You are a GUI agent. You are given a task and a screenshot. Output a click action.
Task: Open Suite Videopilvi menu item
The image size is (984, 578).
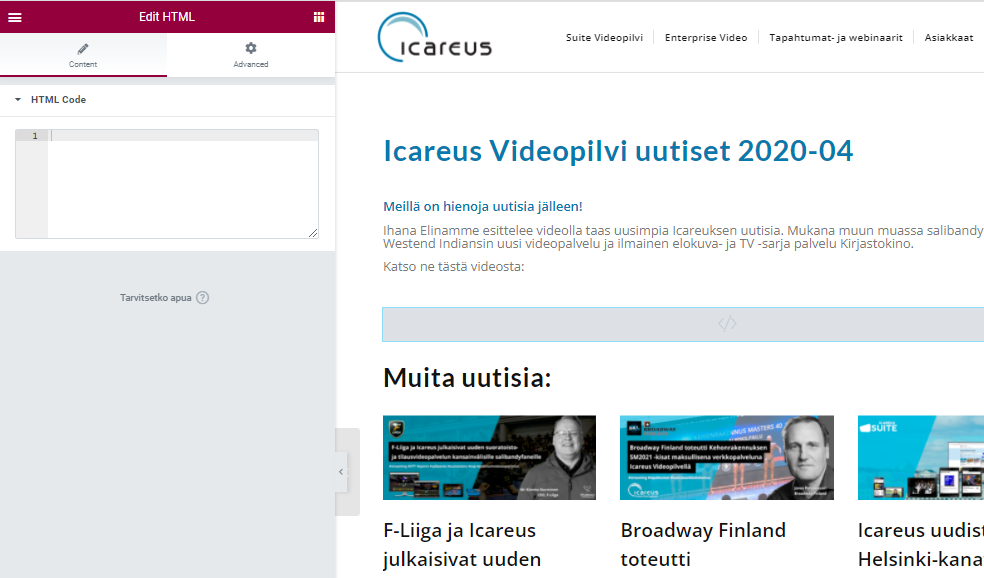tap(604, 37)
